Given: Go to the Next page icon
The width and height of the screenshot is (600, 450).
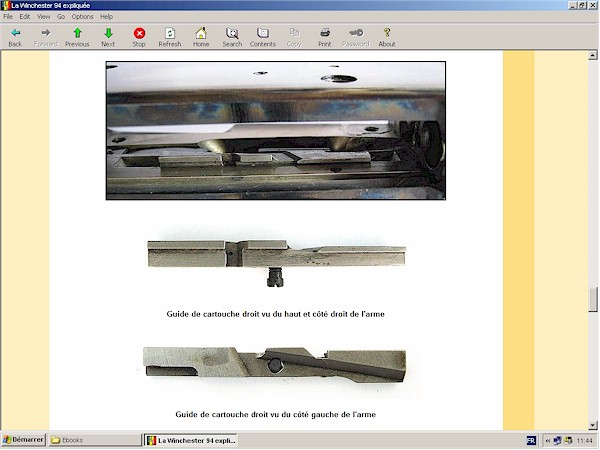Looking at the screenshot, I should coord(108,33).
